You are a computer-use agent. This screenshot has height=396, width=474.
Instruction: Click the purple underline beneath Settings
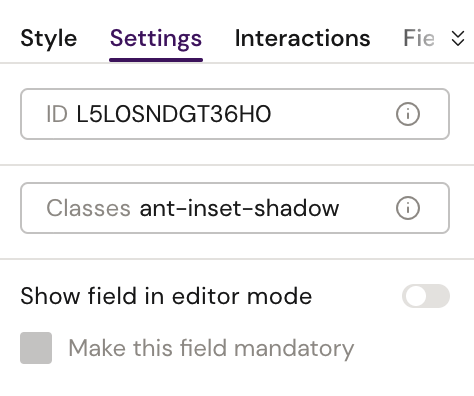point(156,60)
